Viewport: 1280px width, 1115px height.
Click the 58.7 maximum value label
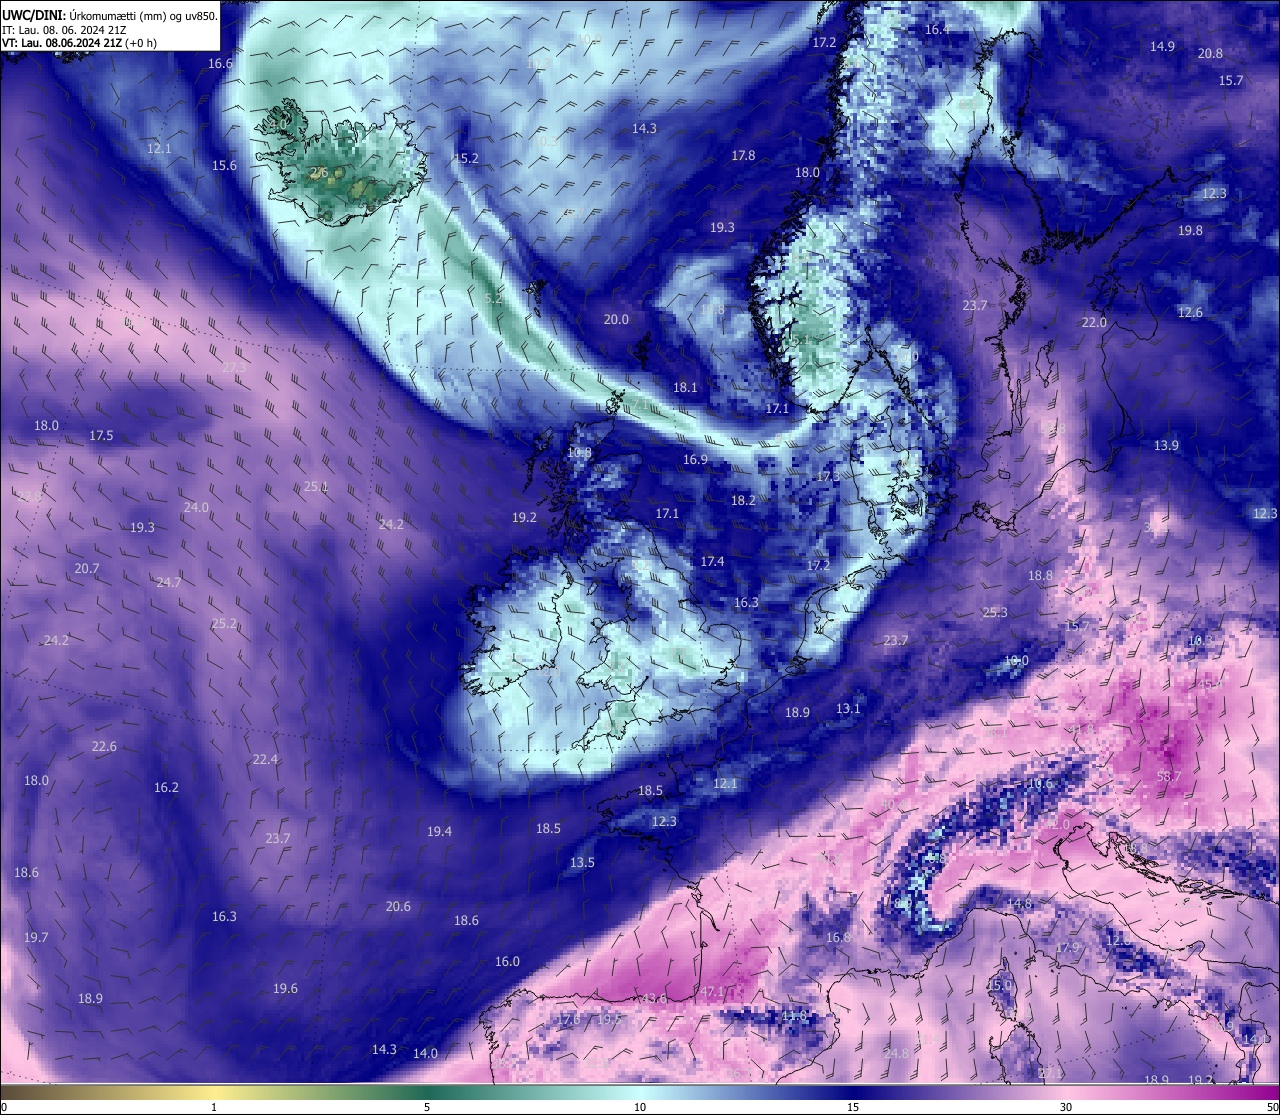point(1169,776)
